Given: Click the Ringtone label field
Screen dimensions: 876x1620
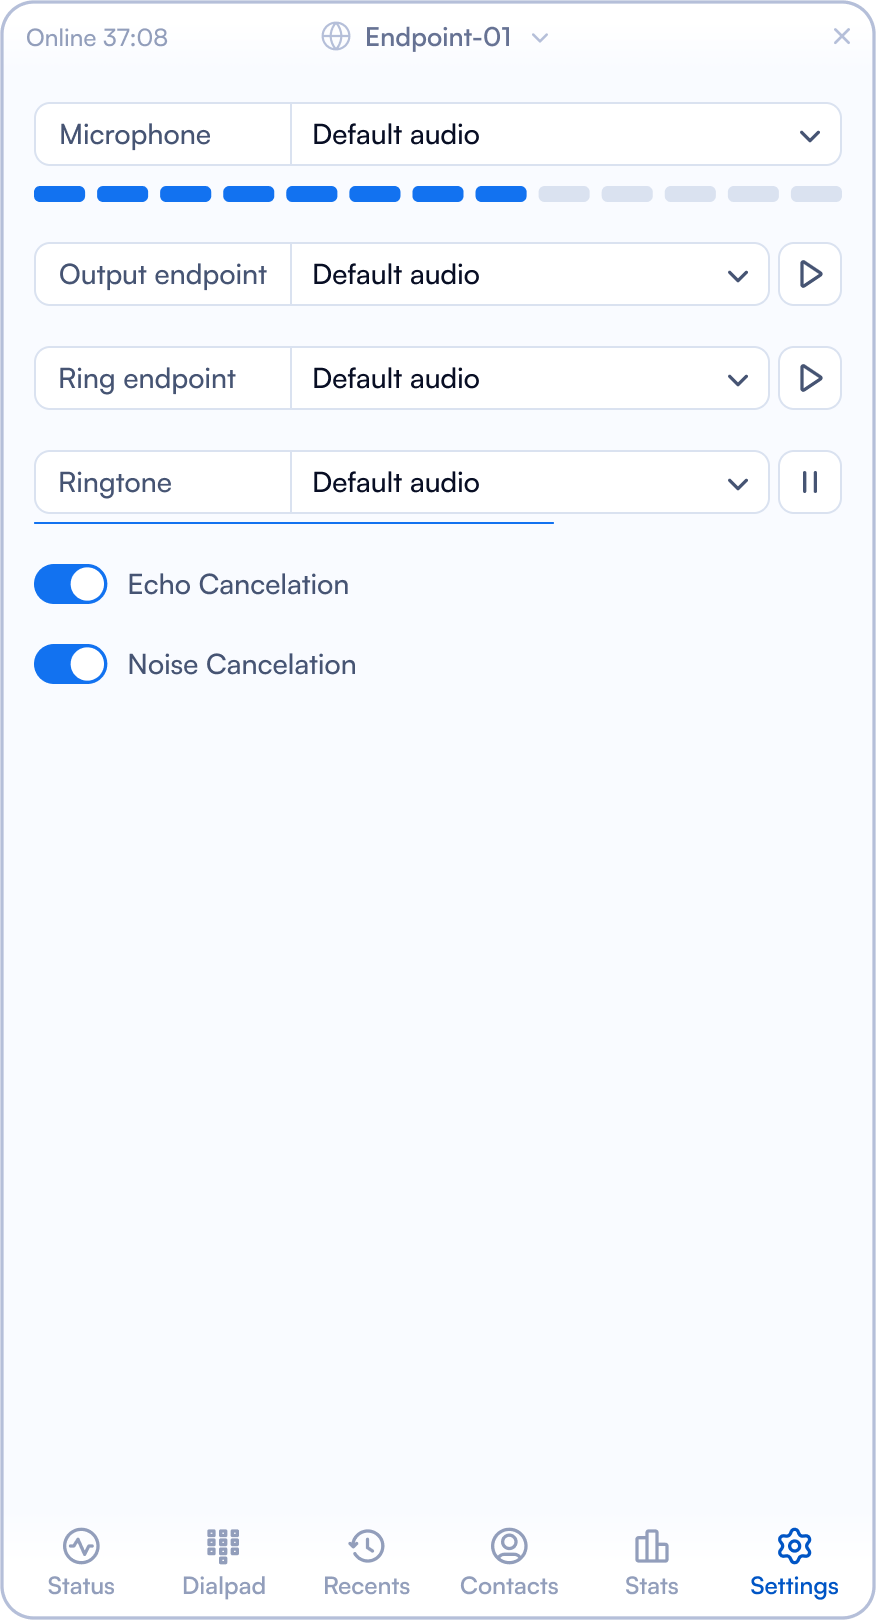Looking at the screenshot, I should point(162,482).
